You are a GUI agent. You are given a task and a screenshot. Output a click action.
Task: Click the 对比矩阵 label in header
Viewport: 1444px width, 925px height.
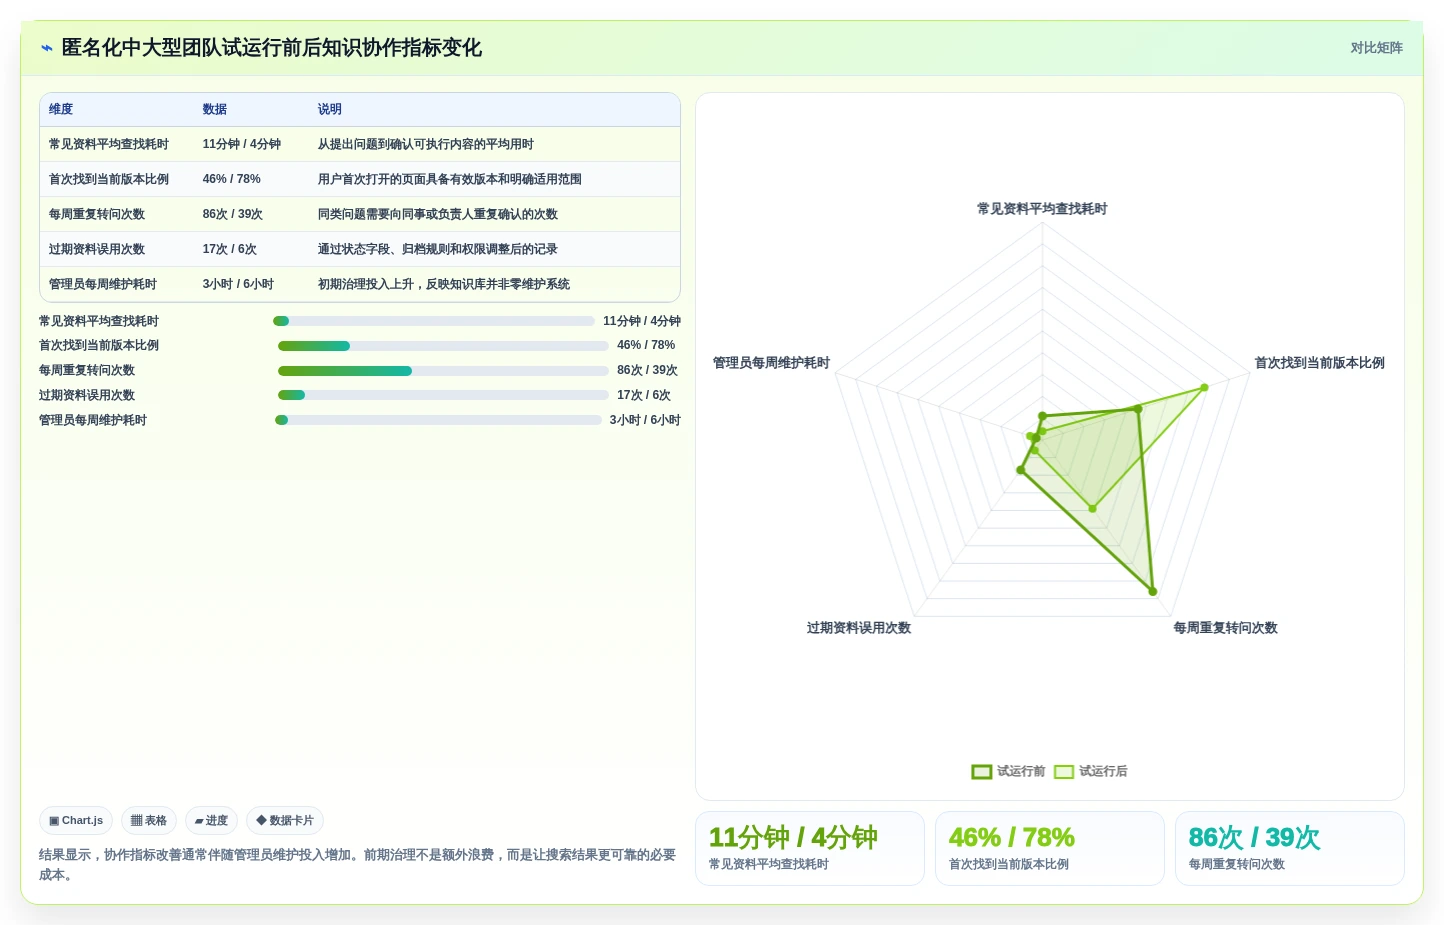[x=1376, y=48]
